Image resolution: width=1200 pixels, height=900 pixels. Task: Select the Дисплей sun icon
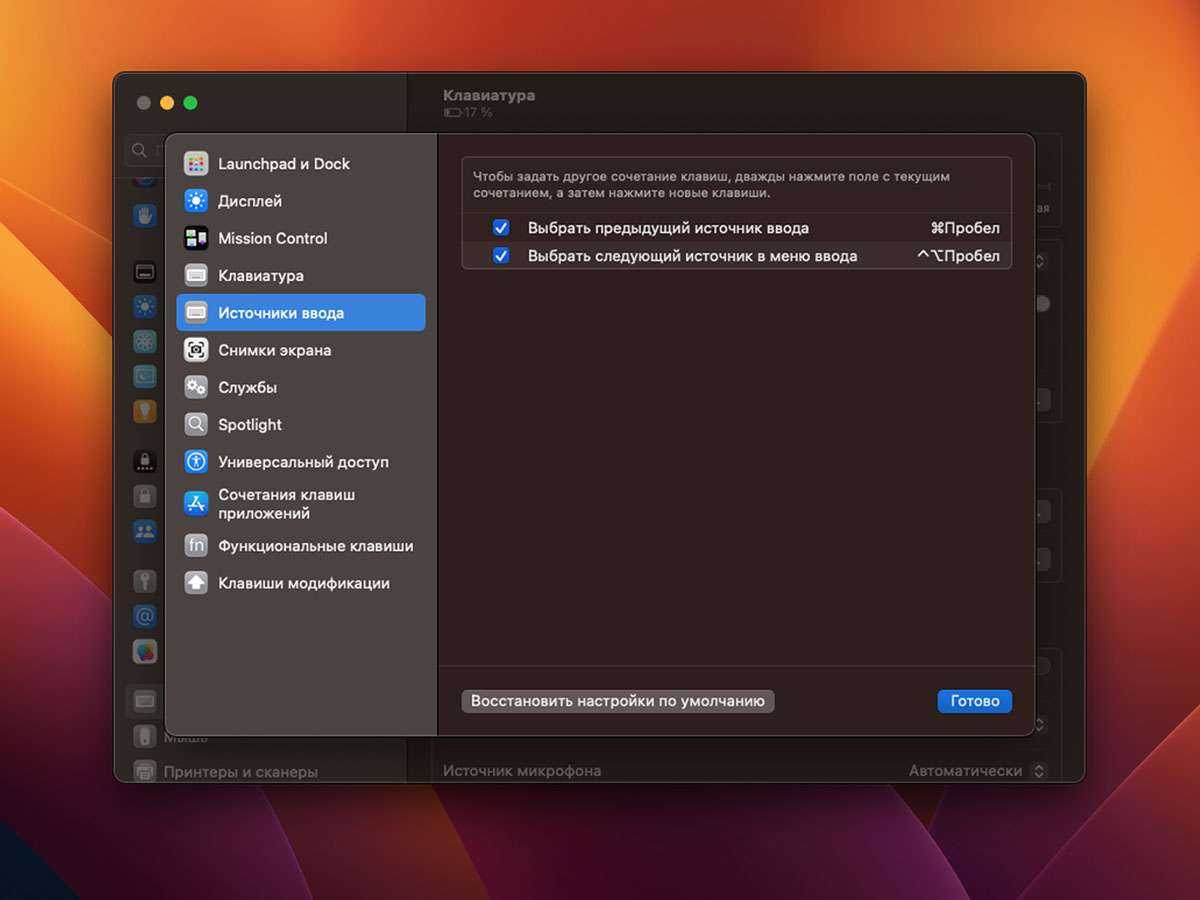pyautogui.click(x=196, y=201)
